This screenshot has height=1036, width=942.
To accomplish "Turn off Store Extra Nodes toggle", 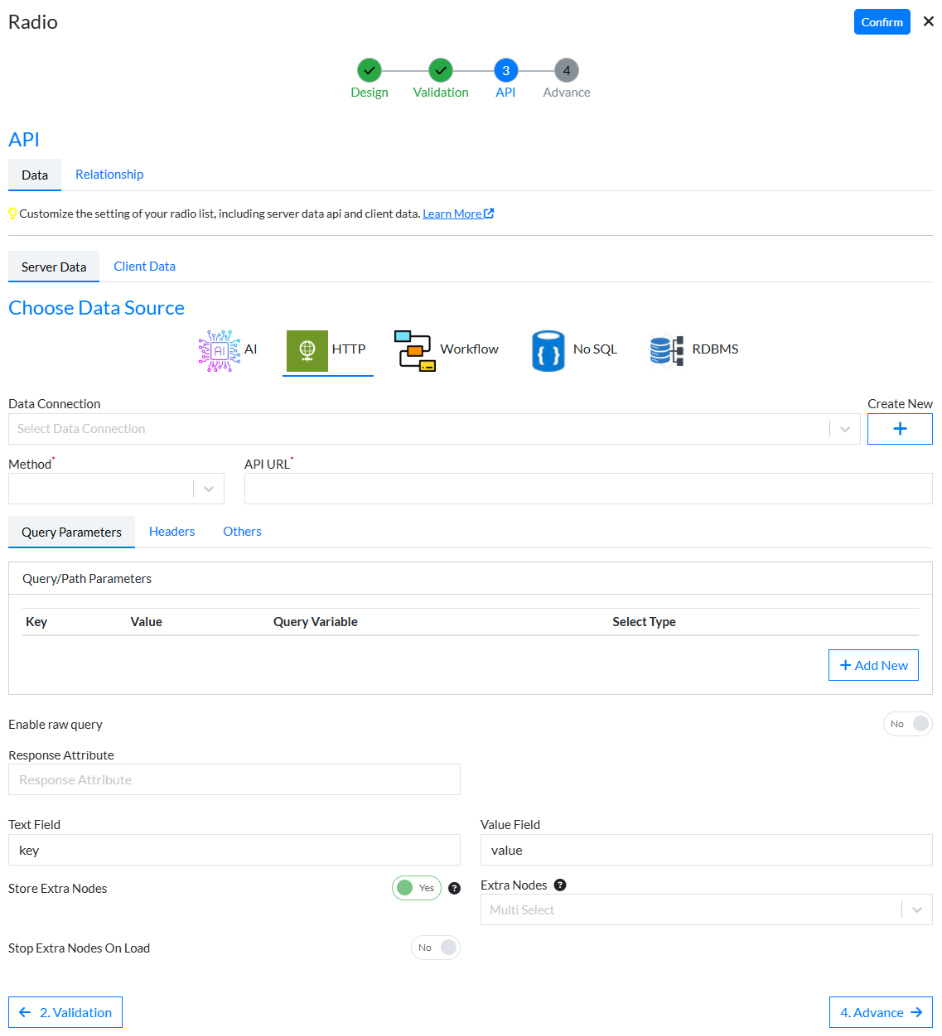I will pyautogui.click(x=416, y=888).
